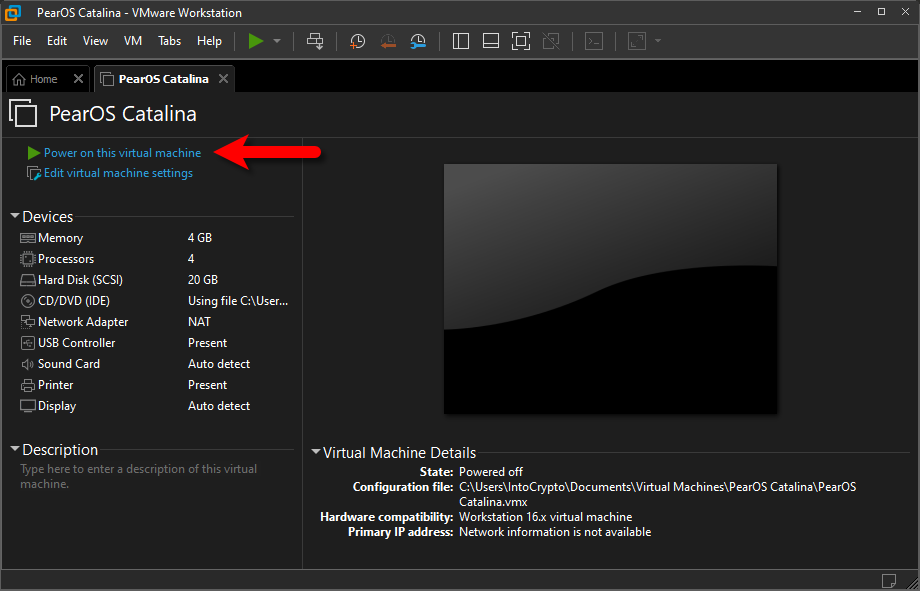Open the Tabs menu
Image resolution: width=920 pixels, height=591 pixels.
click(x=170, y=41)
